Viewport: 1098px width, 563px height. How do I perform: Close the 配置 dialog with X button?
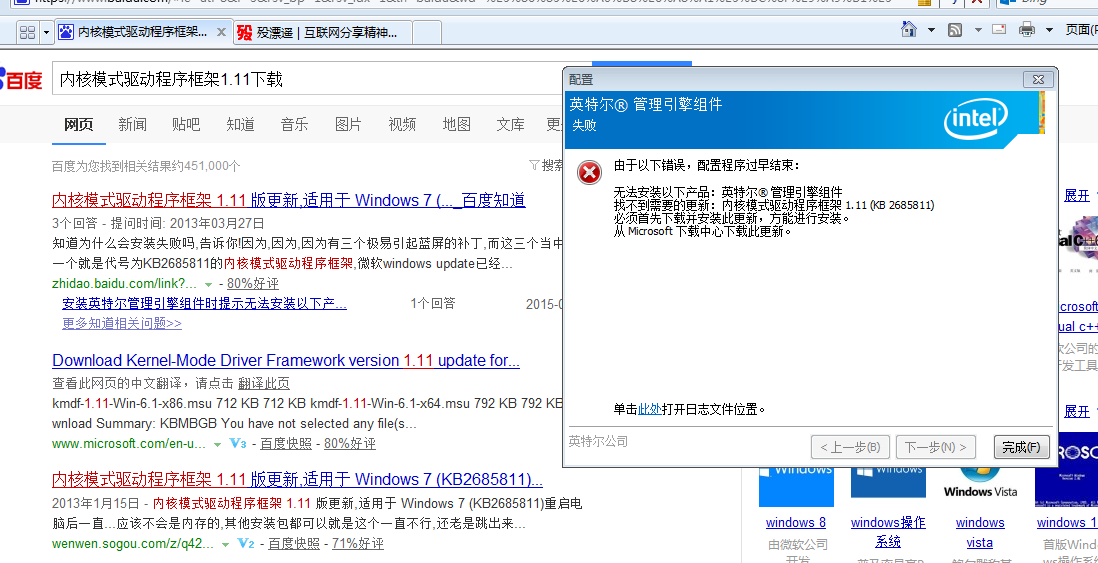(x=1038, y=80)
